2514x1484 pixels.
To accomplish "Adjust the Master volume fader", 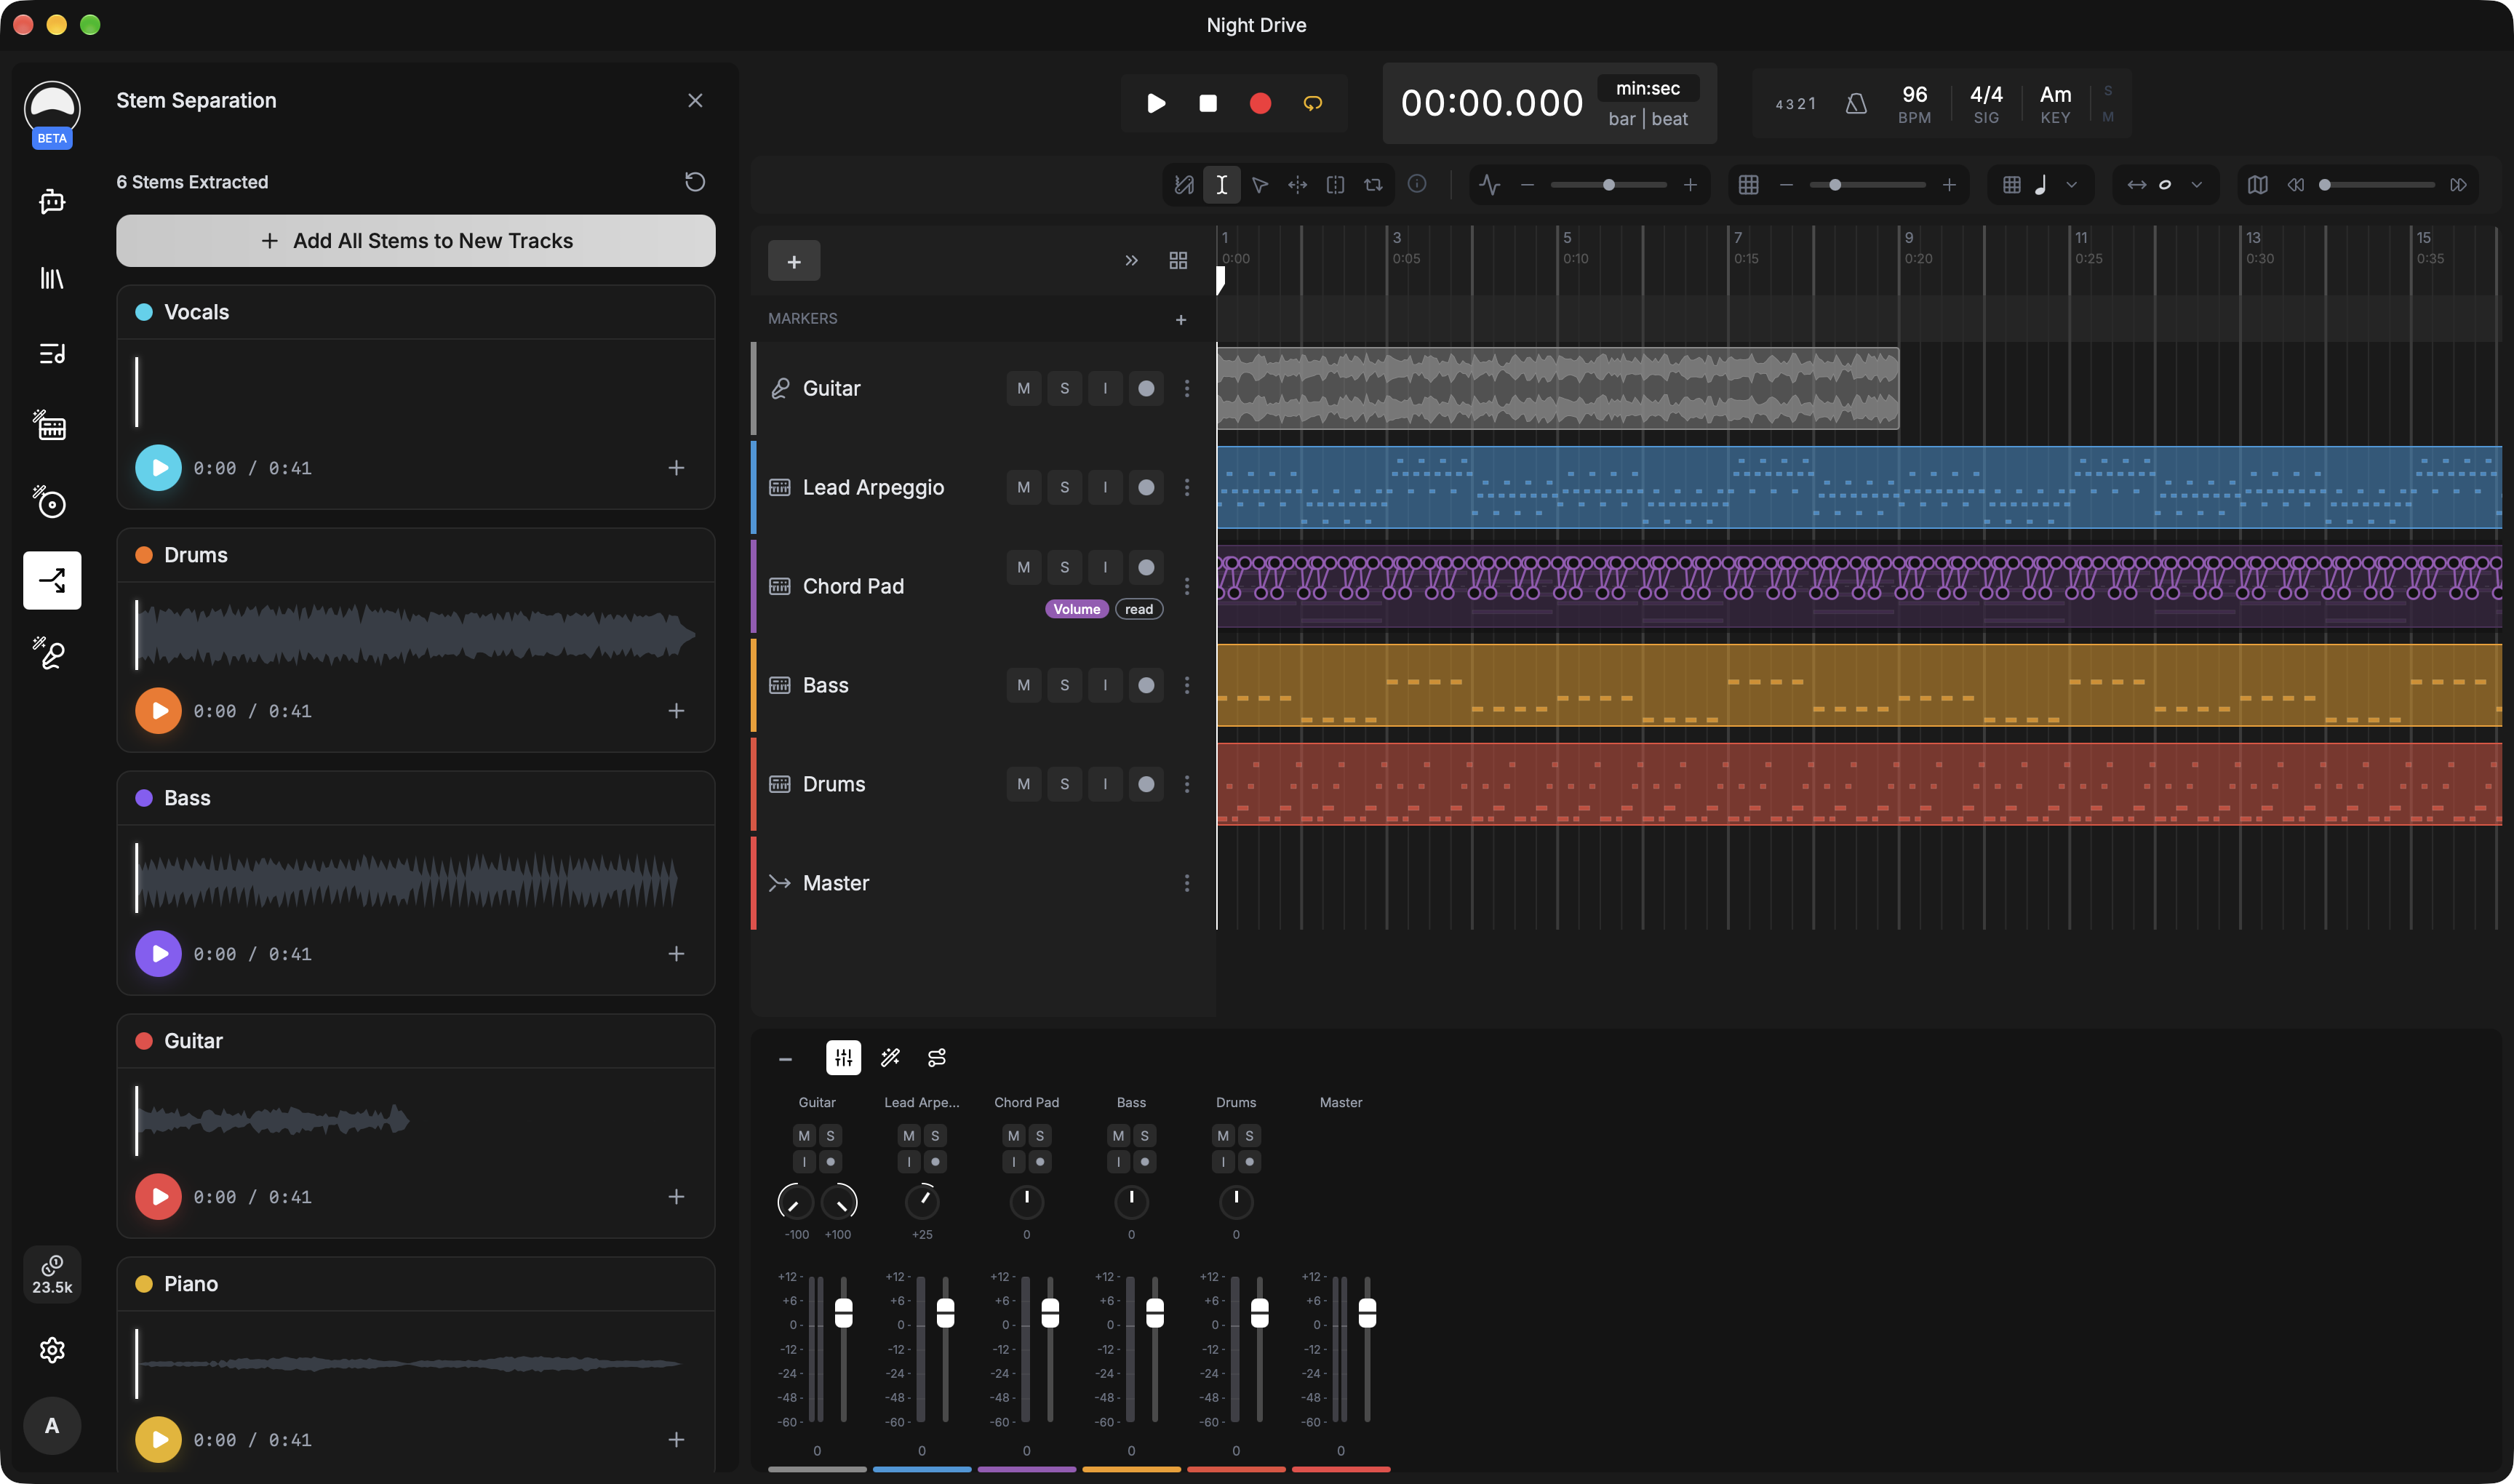I will (x=1367, y=1312).
